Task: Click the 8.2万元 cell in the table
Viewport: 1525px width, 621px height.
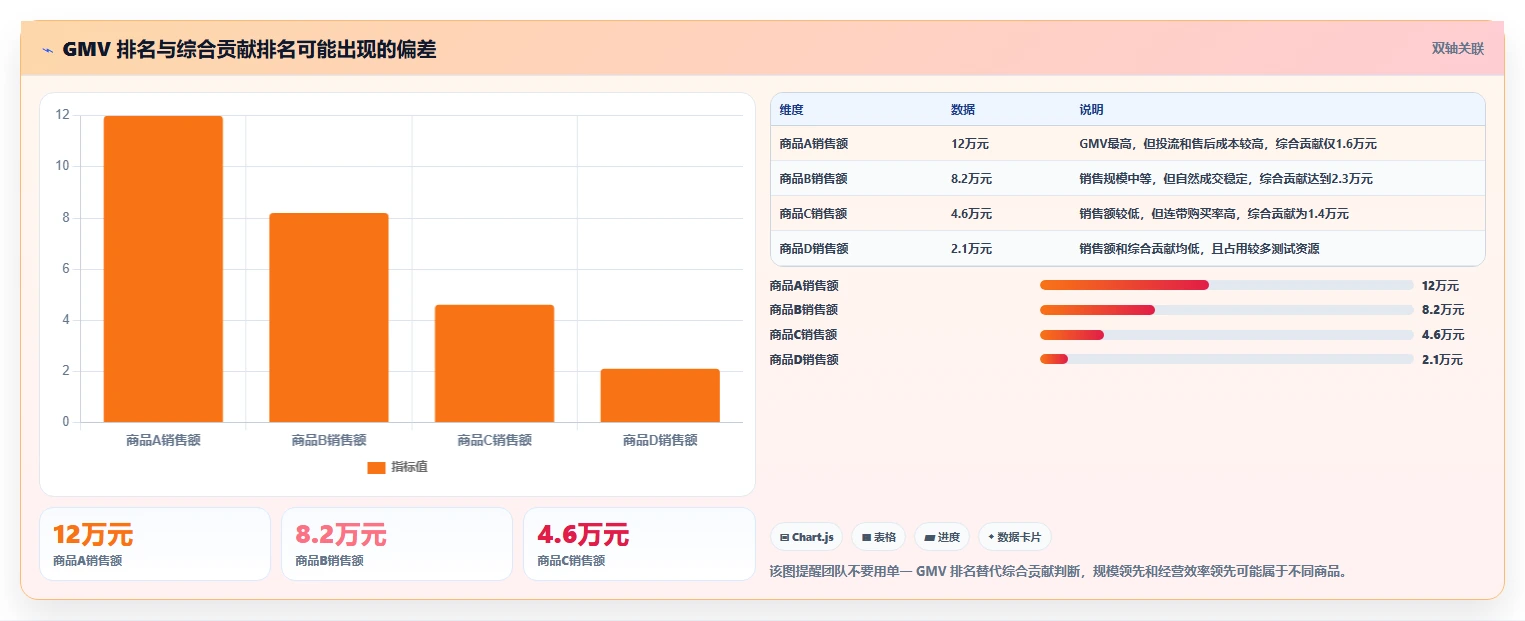Action: (972, 179)
